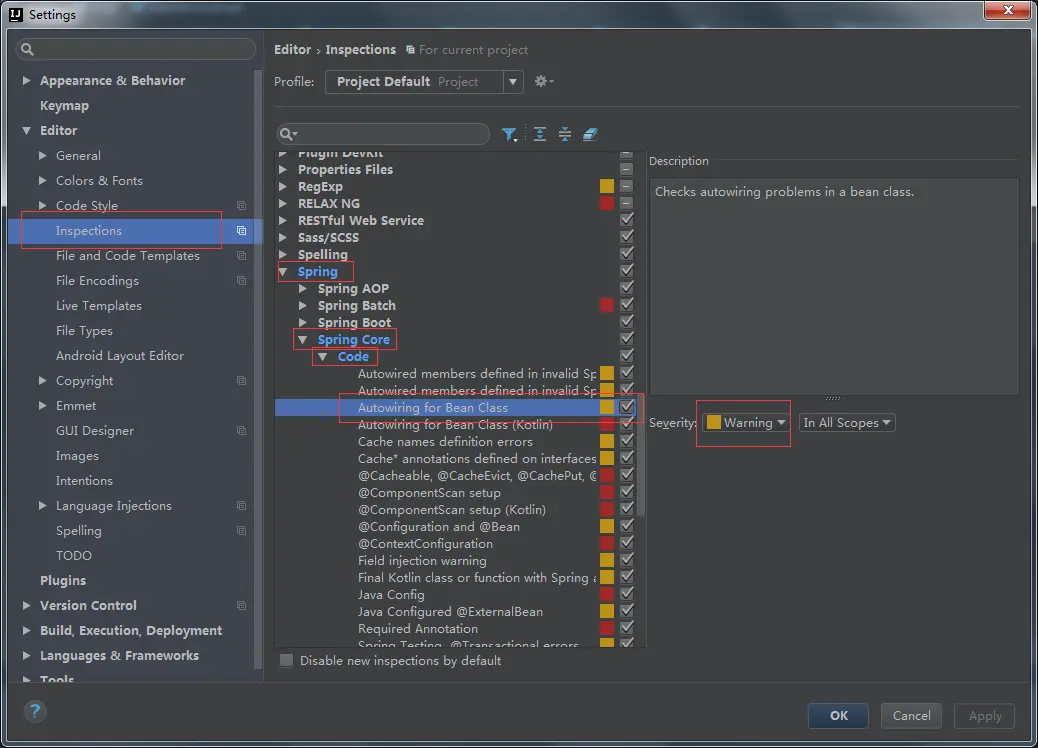
Task: Toggle the Spelling inspection group checkbox
Action: pos(626,254)
